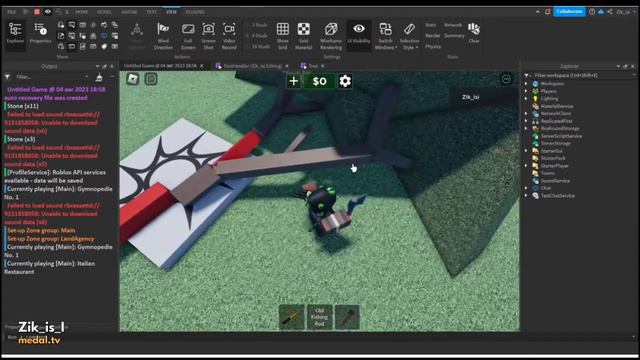Viewport: 640px width, 360px height.
Task: Open Switch Windows dropdown
Action: tap(386, 36)
